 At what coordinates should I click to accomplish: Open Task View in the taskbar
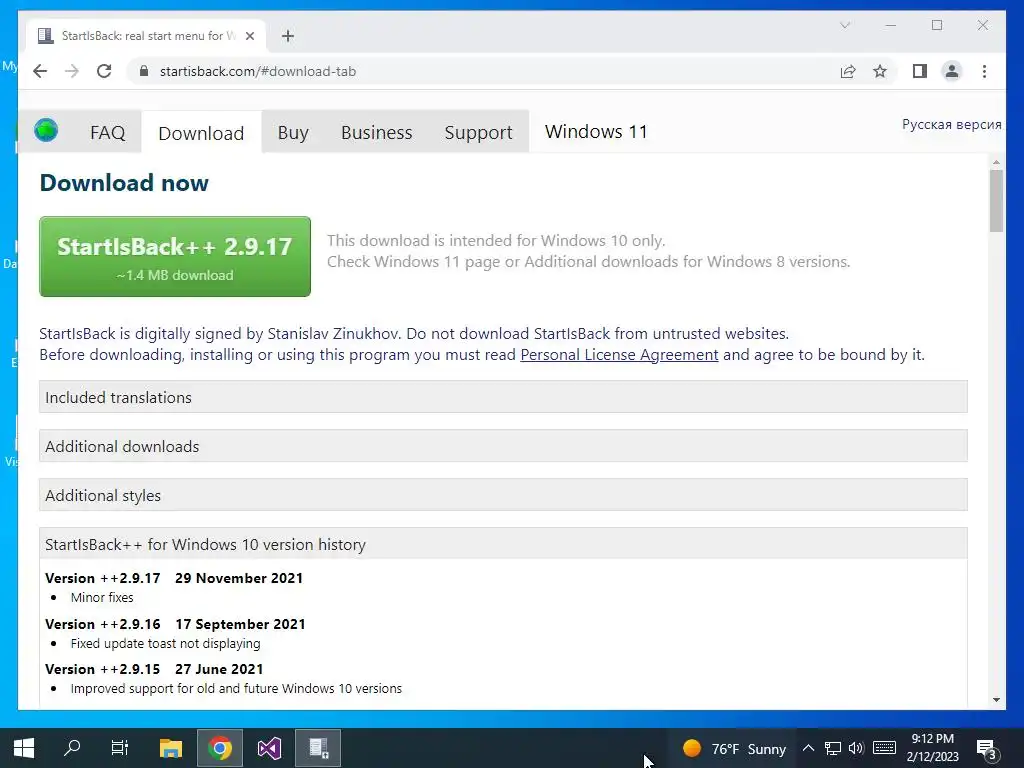click(x=120, y=748)
